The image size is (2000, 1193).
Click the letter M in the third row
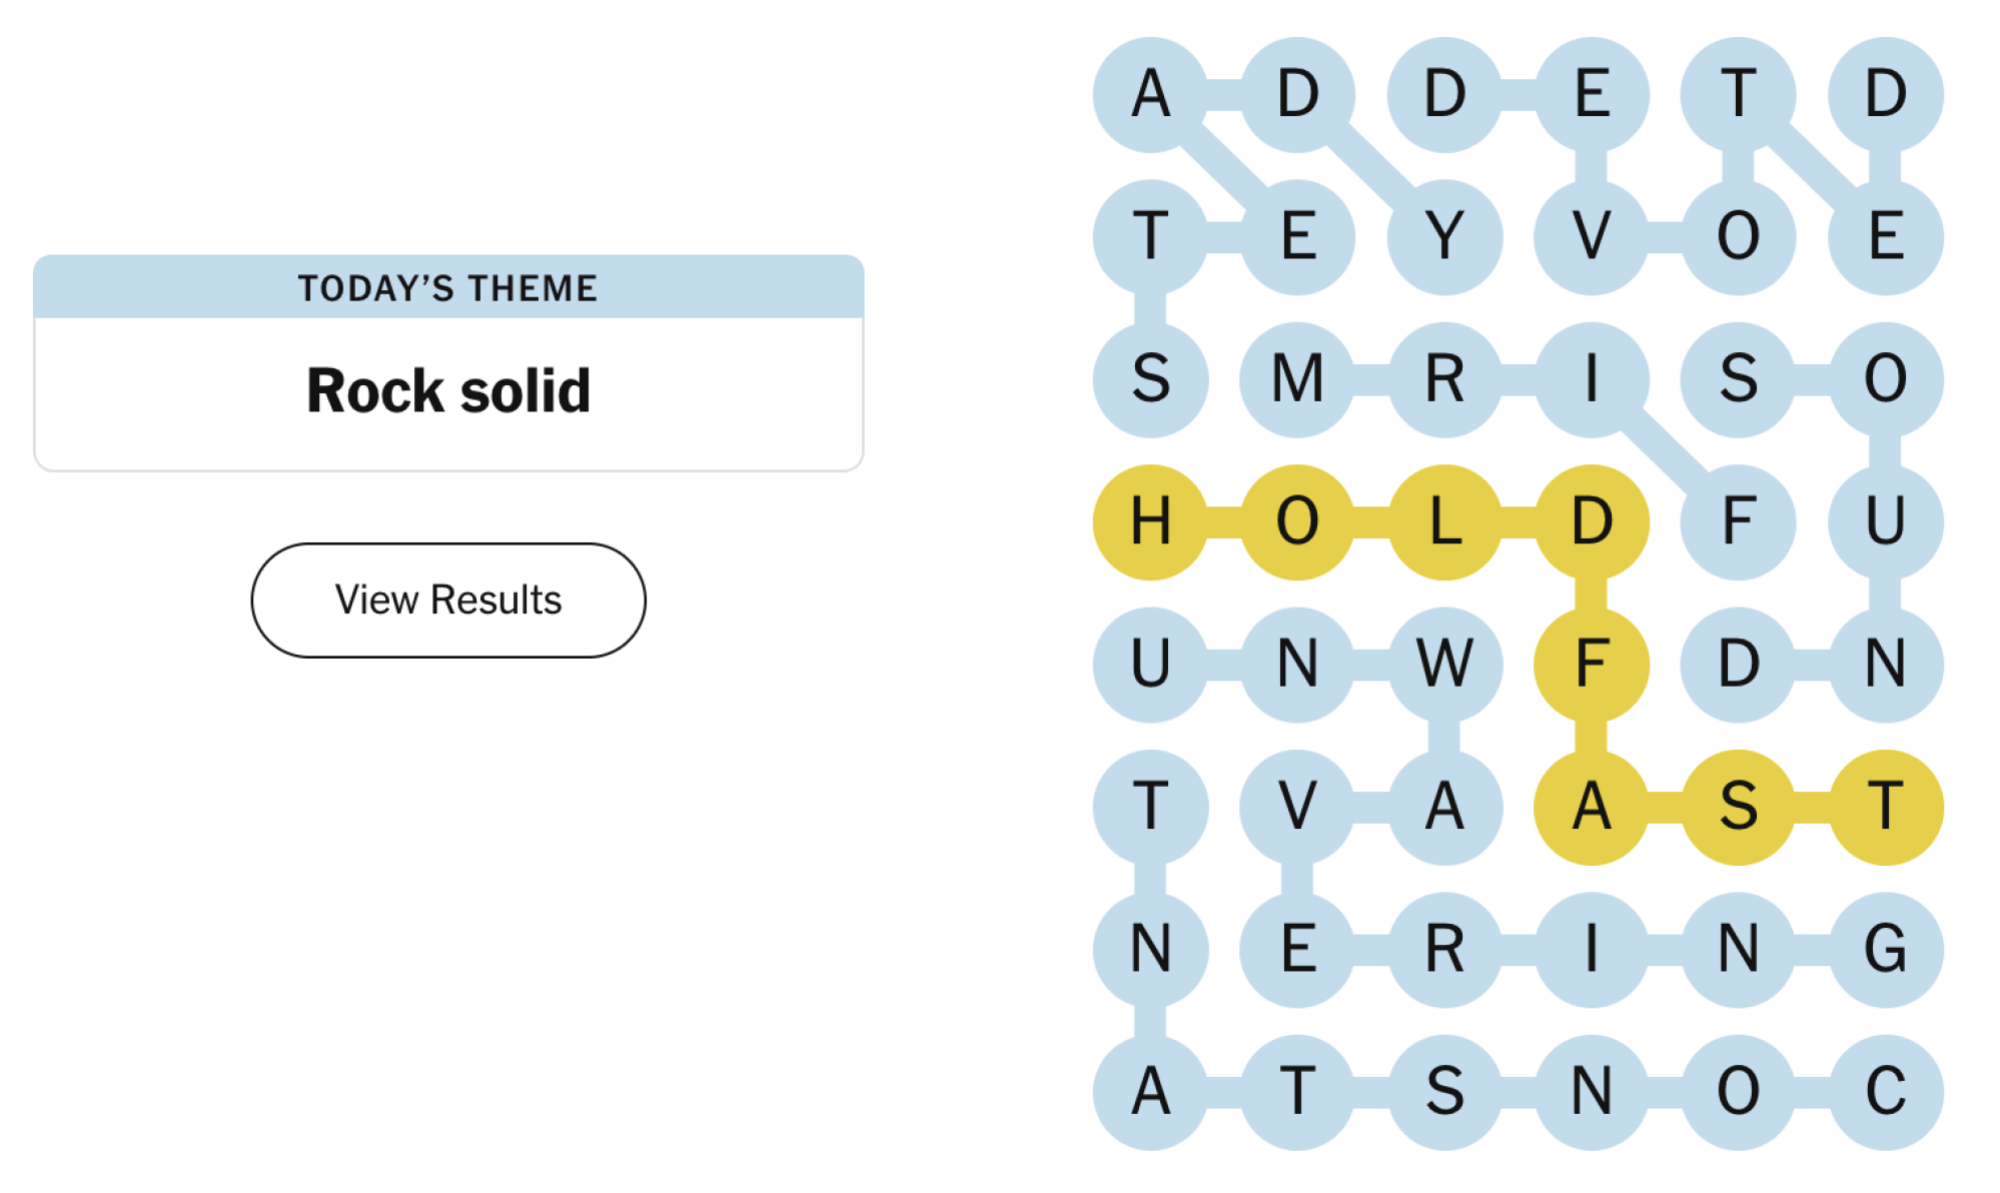pos(1297,378)
